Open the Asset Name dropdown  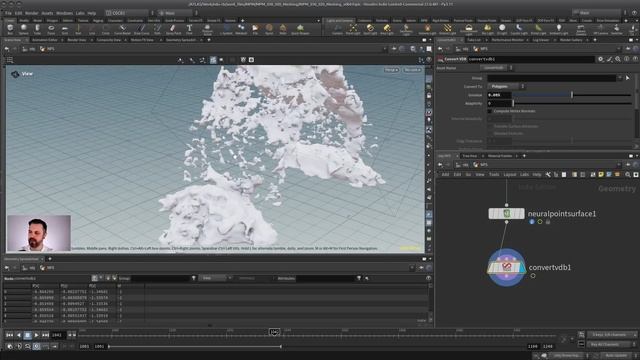496,68
